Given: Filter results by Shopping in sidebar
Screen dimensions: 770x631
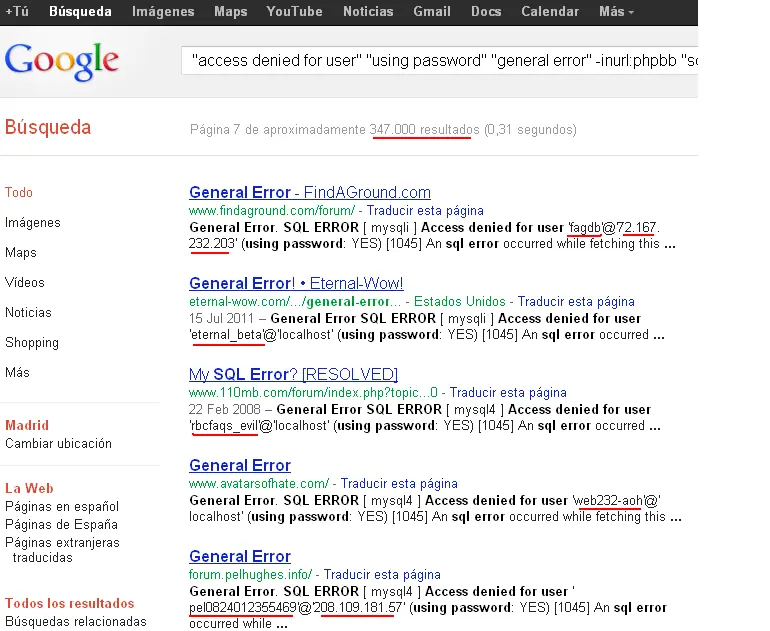Looking at the screenshot, I should [32, 342].
